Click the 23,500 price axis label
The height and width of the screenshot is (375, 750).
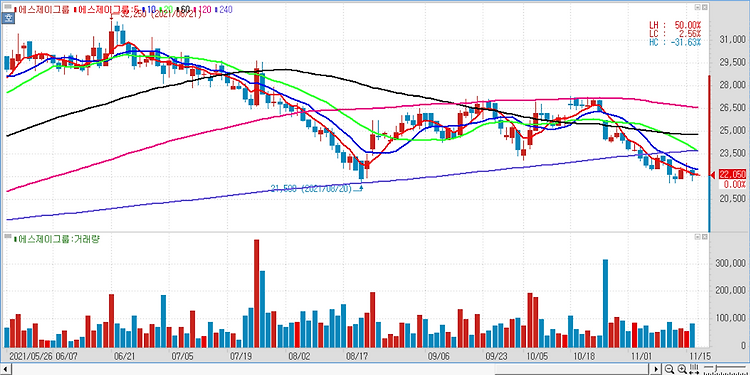tap(732, 153)
